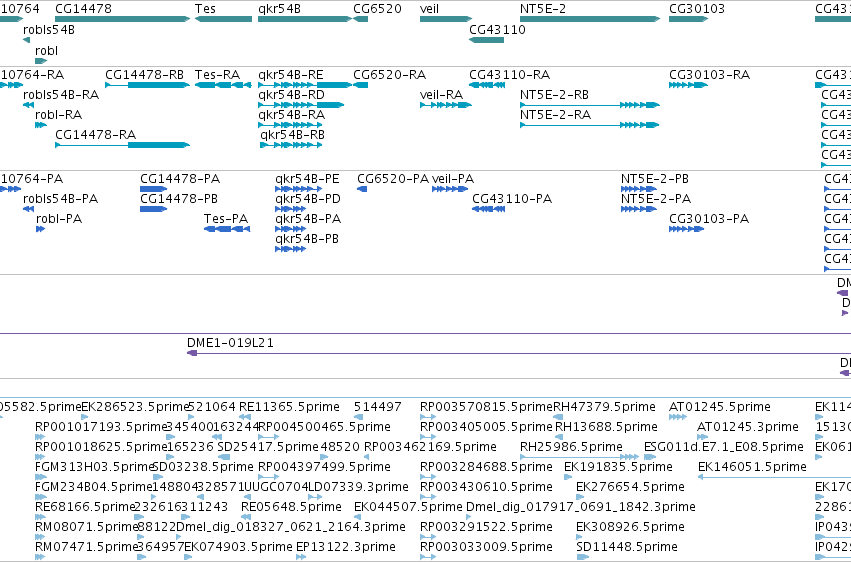Click EST RP004500465.5prime label

324,427
